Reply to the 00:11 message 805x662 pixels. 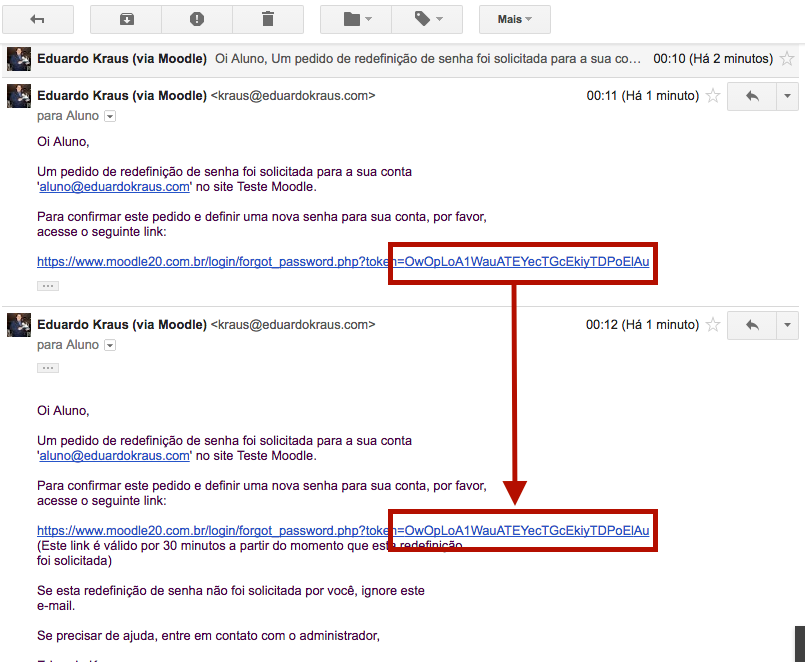[x=752, y=96]
